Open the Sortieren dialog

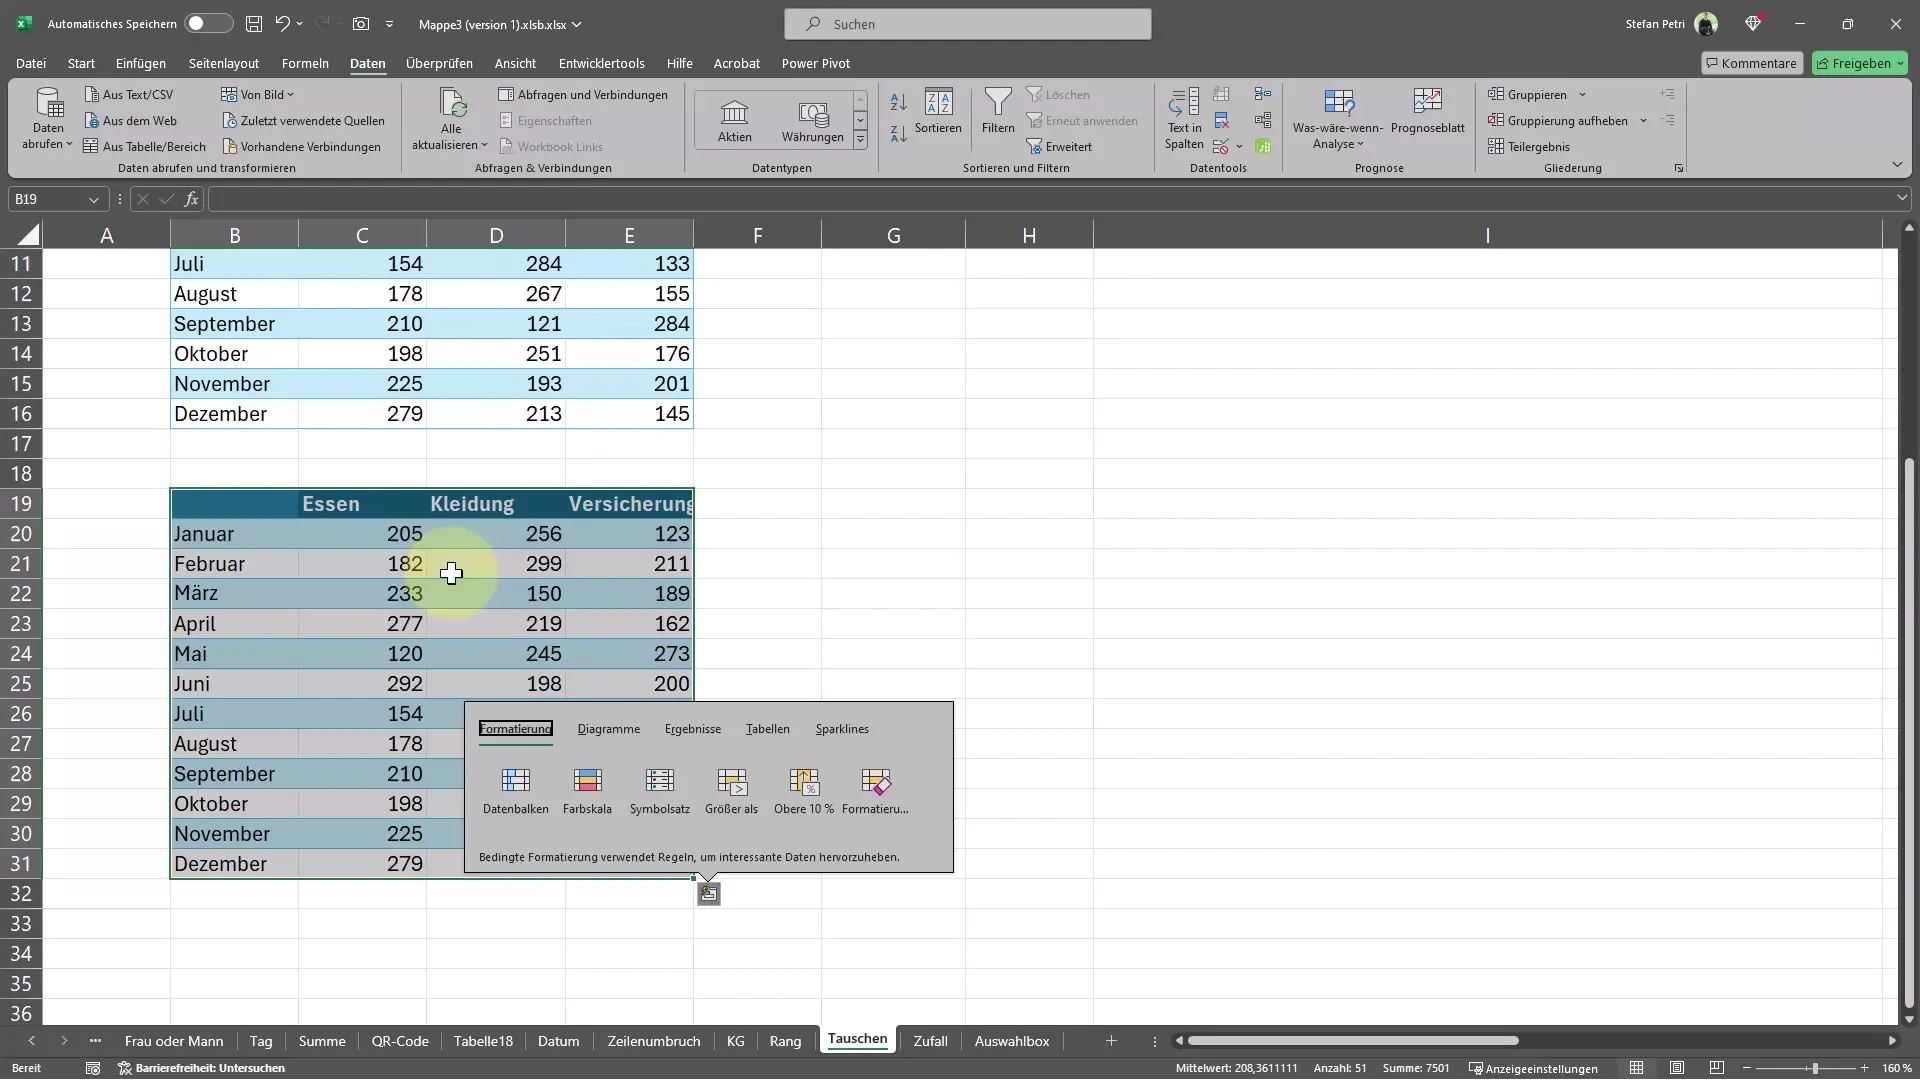(938, 111)
